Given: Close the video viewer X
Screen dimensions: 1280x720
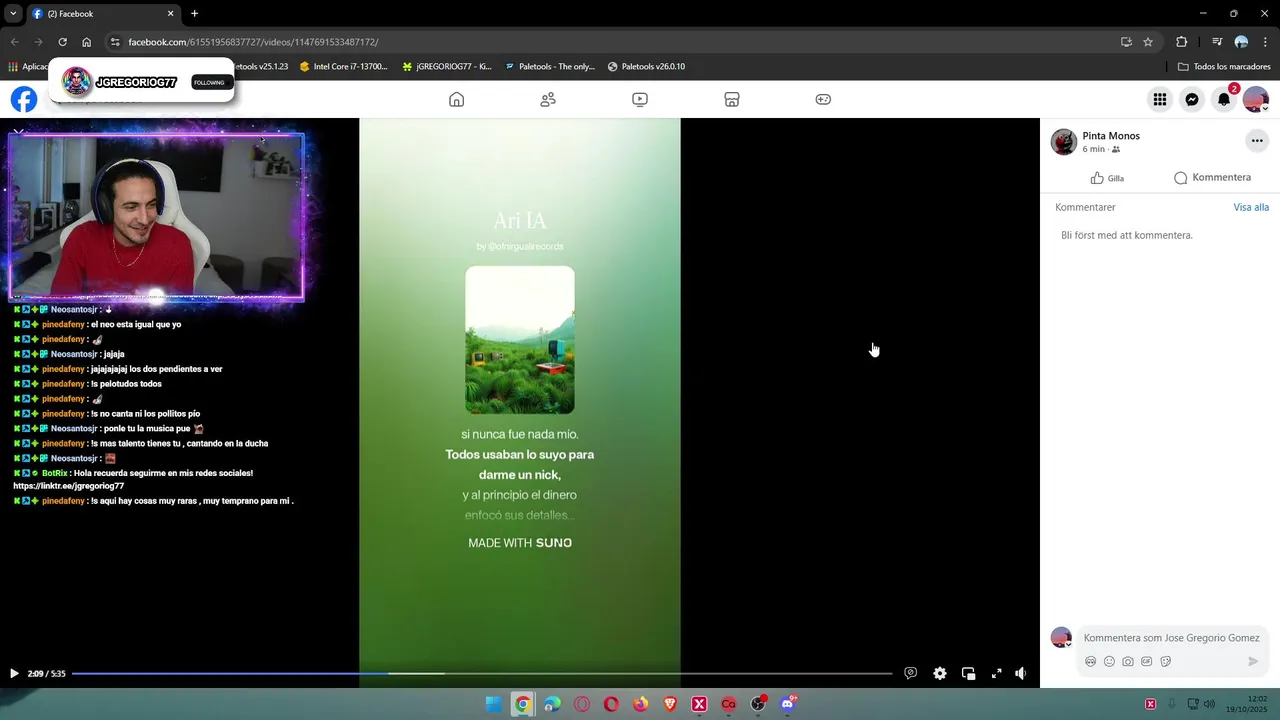Looking at the screenshot, I should tap(18, 131).
